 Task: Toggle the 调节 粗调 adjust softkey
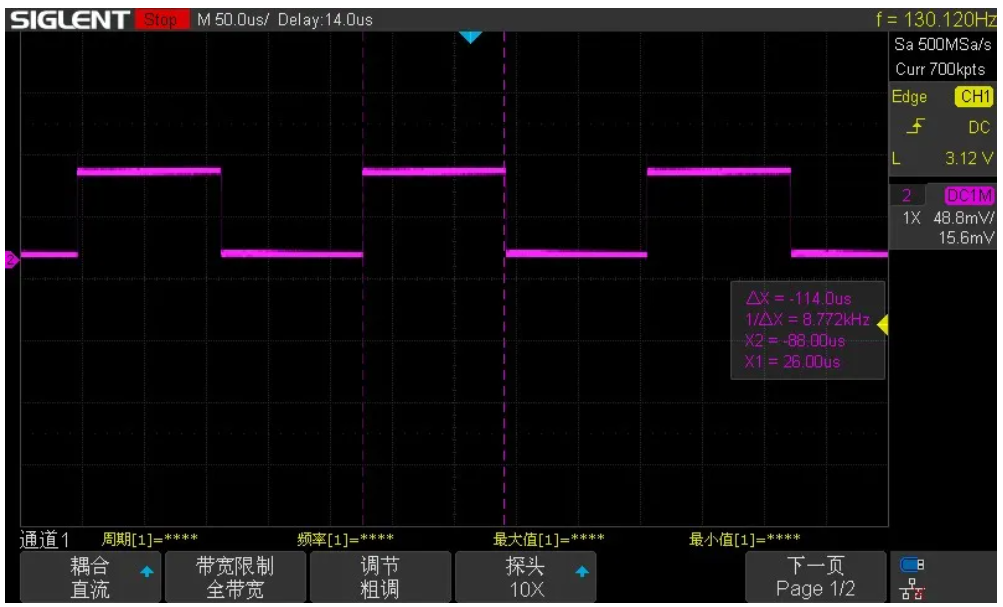(x=380, y=577)
